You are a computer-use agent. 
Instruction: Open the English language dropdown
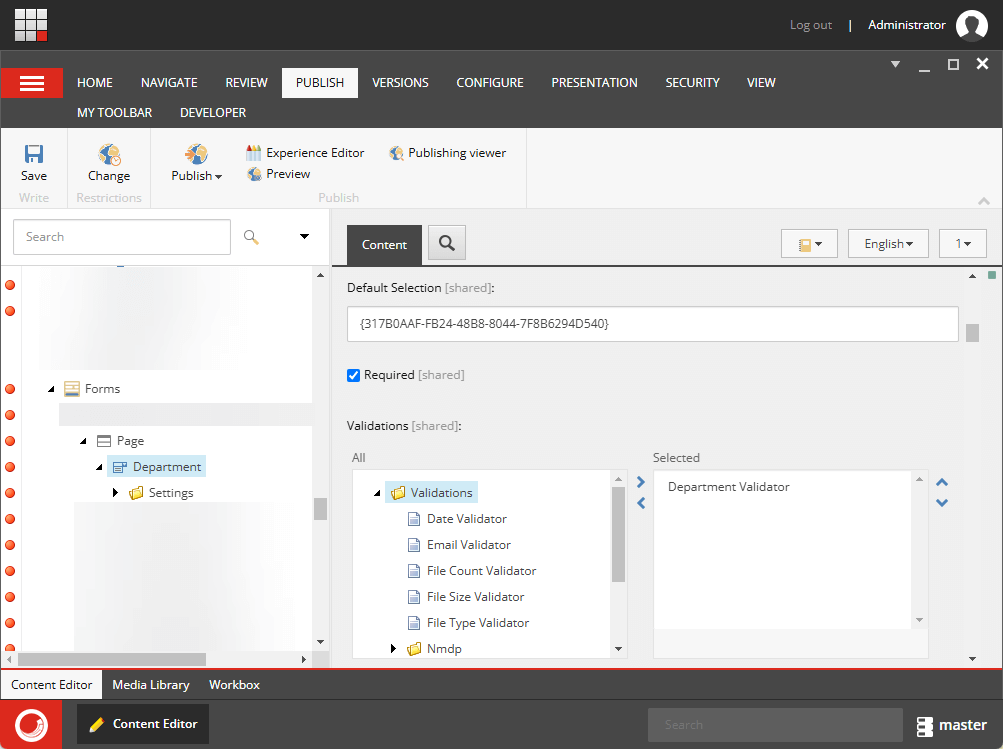[x=887, y=242]
